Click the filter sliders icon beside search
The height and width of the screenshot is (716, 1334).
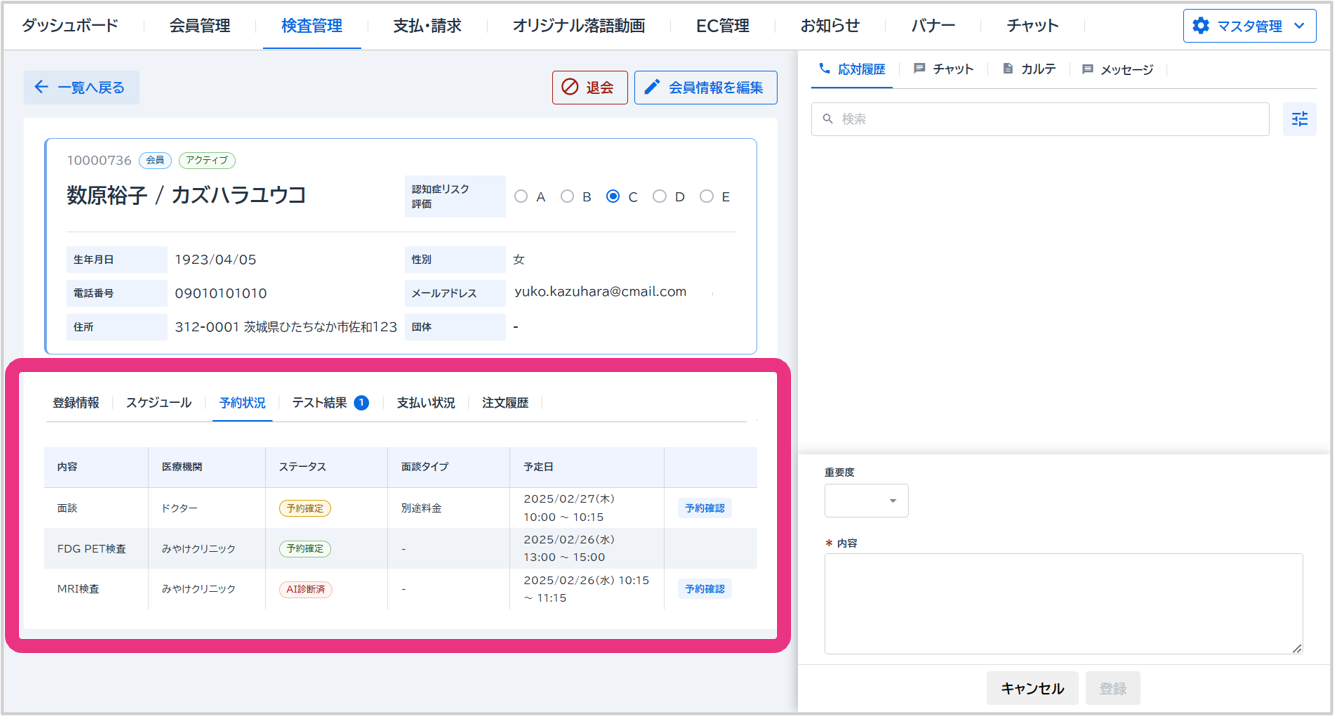click(x=1299, y=119)
